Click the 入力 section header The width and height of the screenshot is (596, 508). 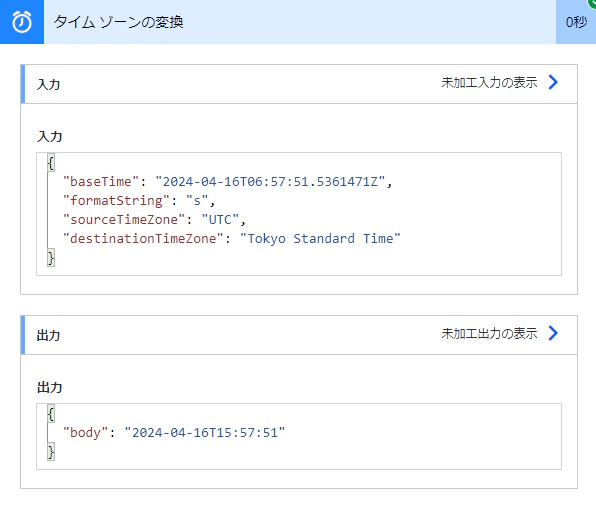299,84
